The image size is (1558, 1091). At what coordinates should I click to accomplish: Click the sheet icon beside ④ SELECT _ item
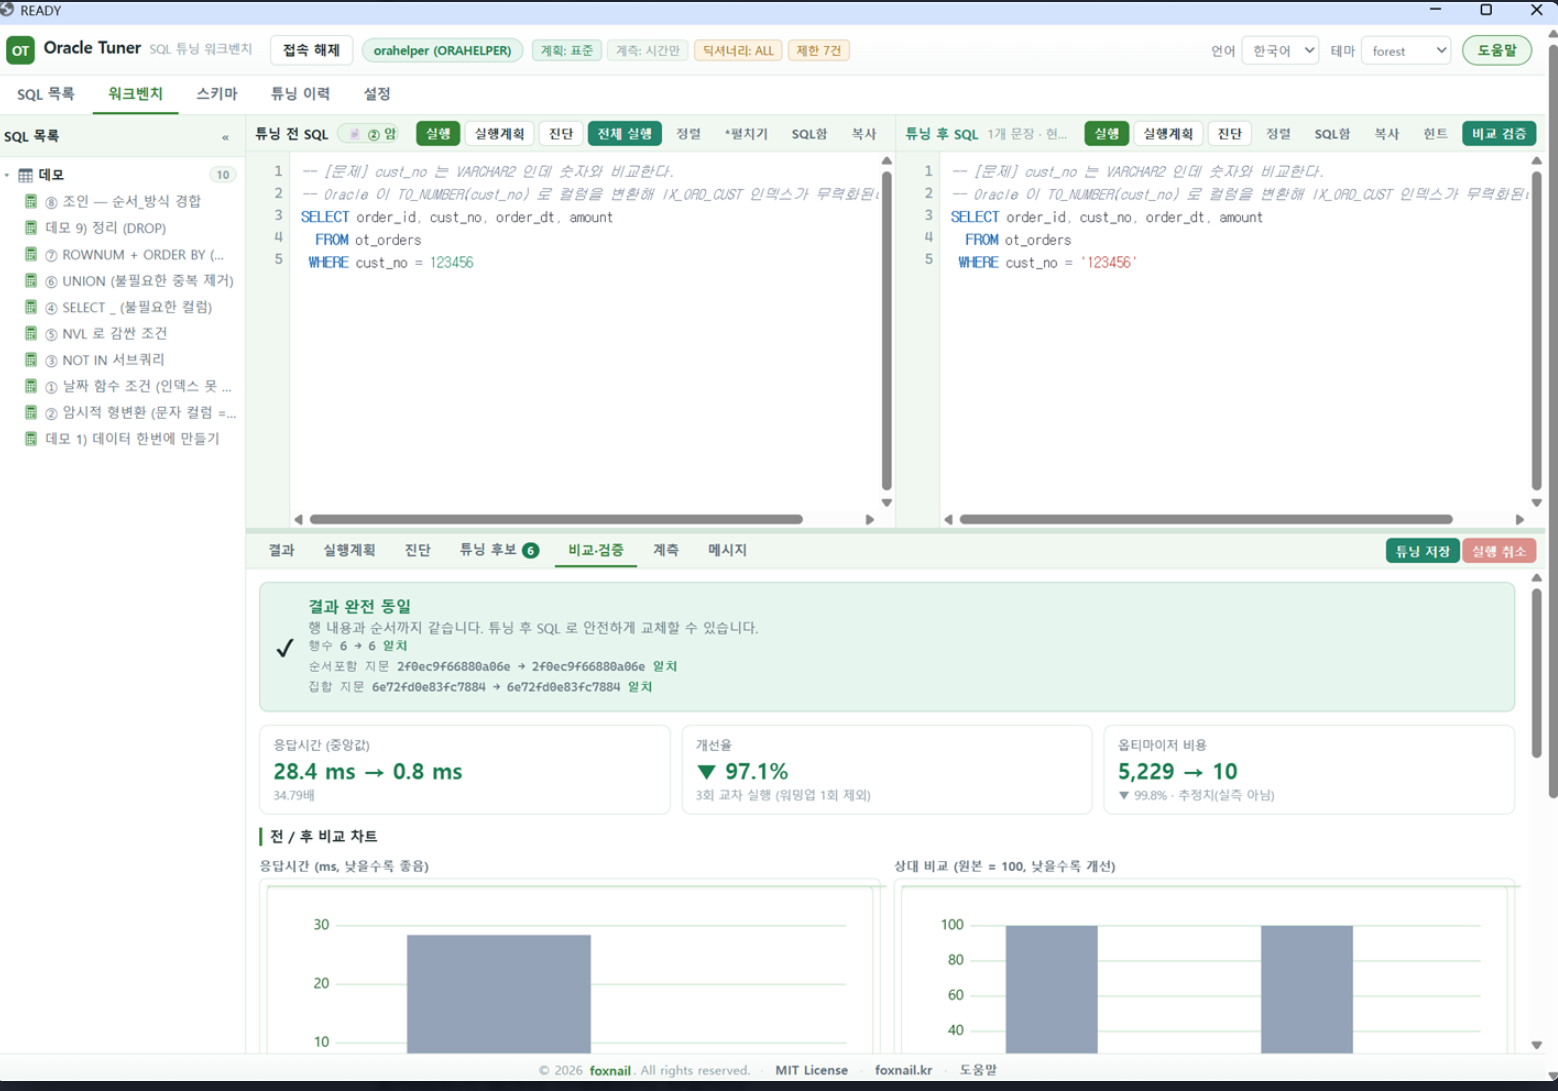tap(31, 307)
